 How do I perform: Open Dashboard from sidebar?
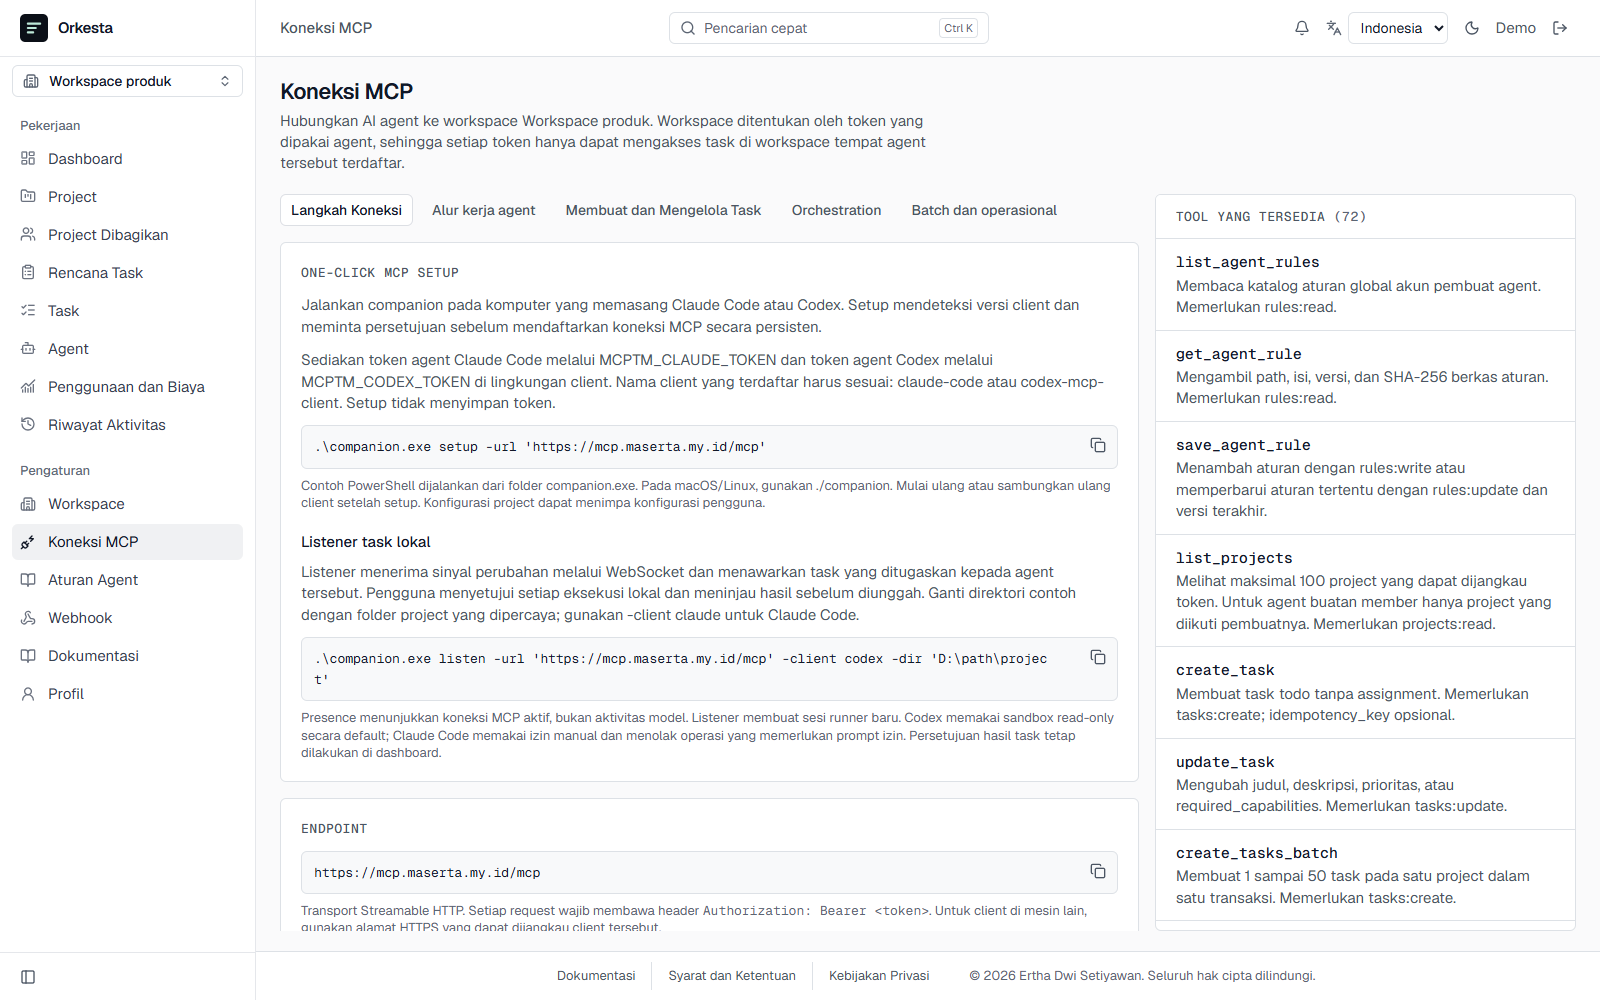tap(127, 159)
